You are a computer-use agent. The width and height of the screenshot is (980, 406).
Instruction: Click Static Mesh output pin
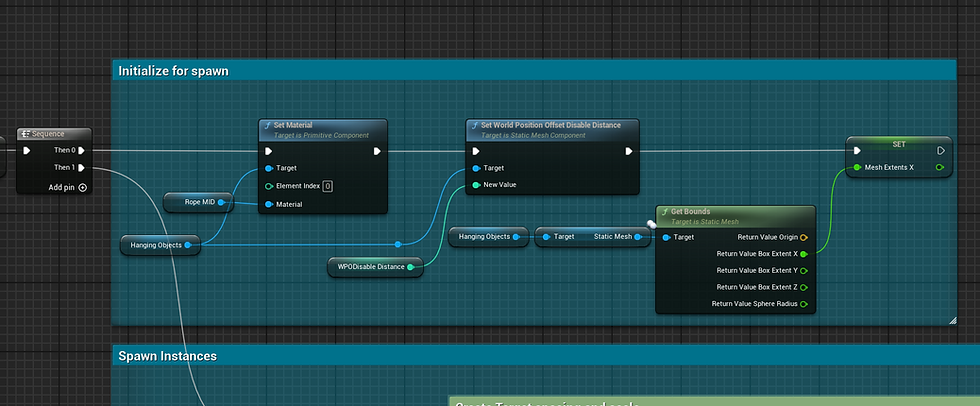click(x=638, y=237)
